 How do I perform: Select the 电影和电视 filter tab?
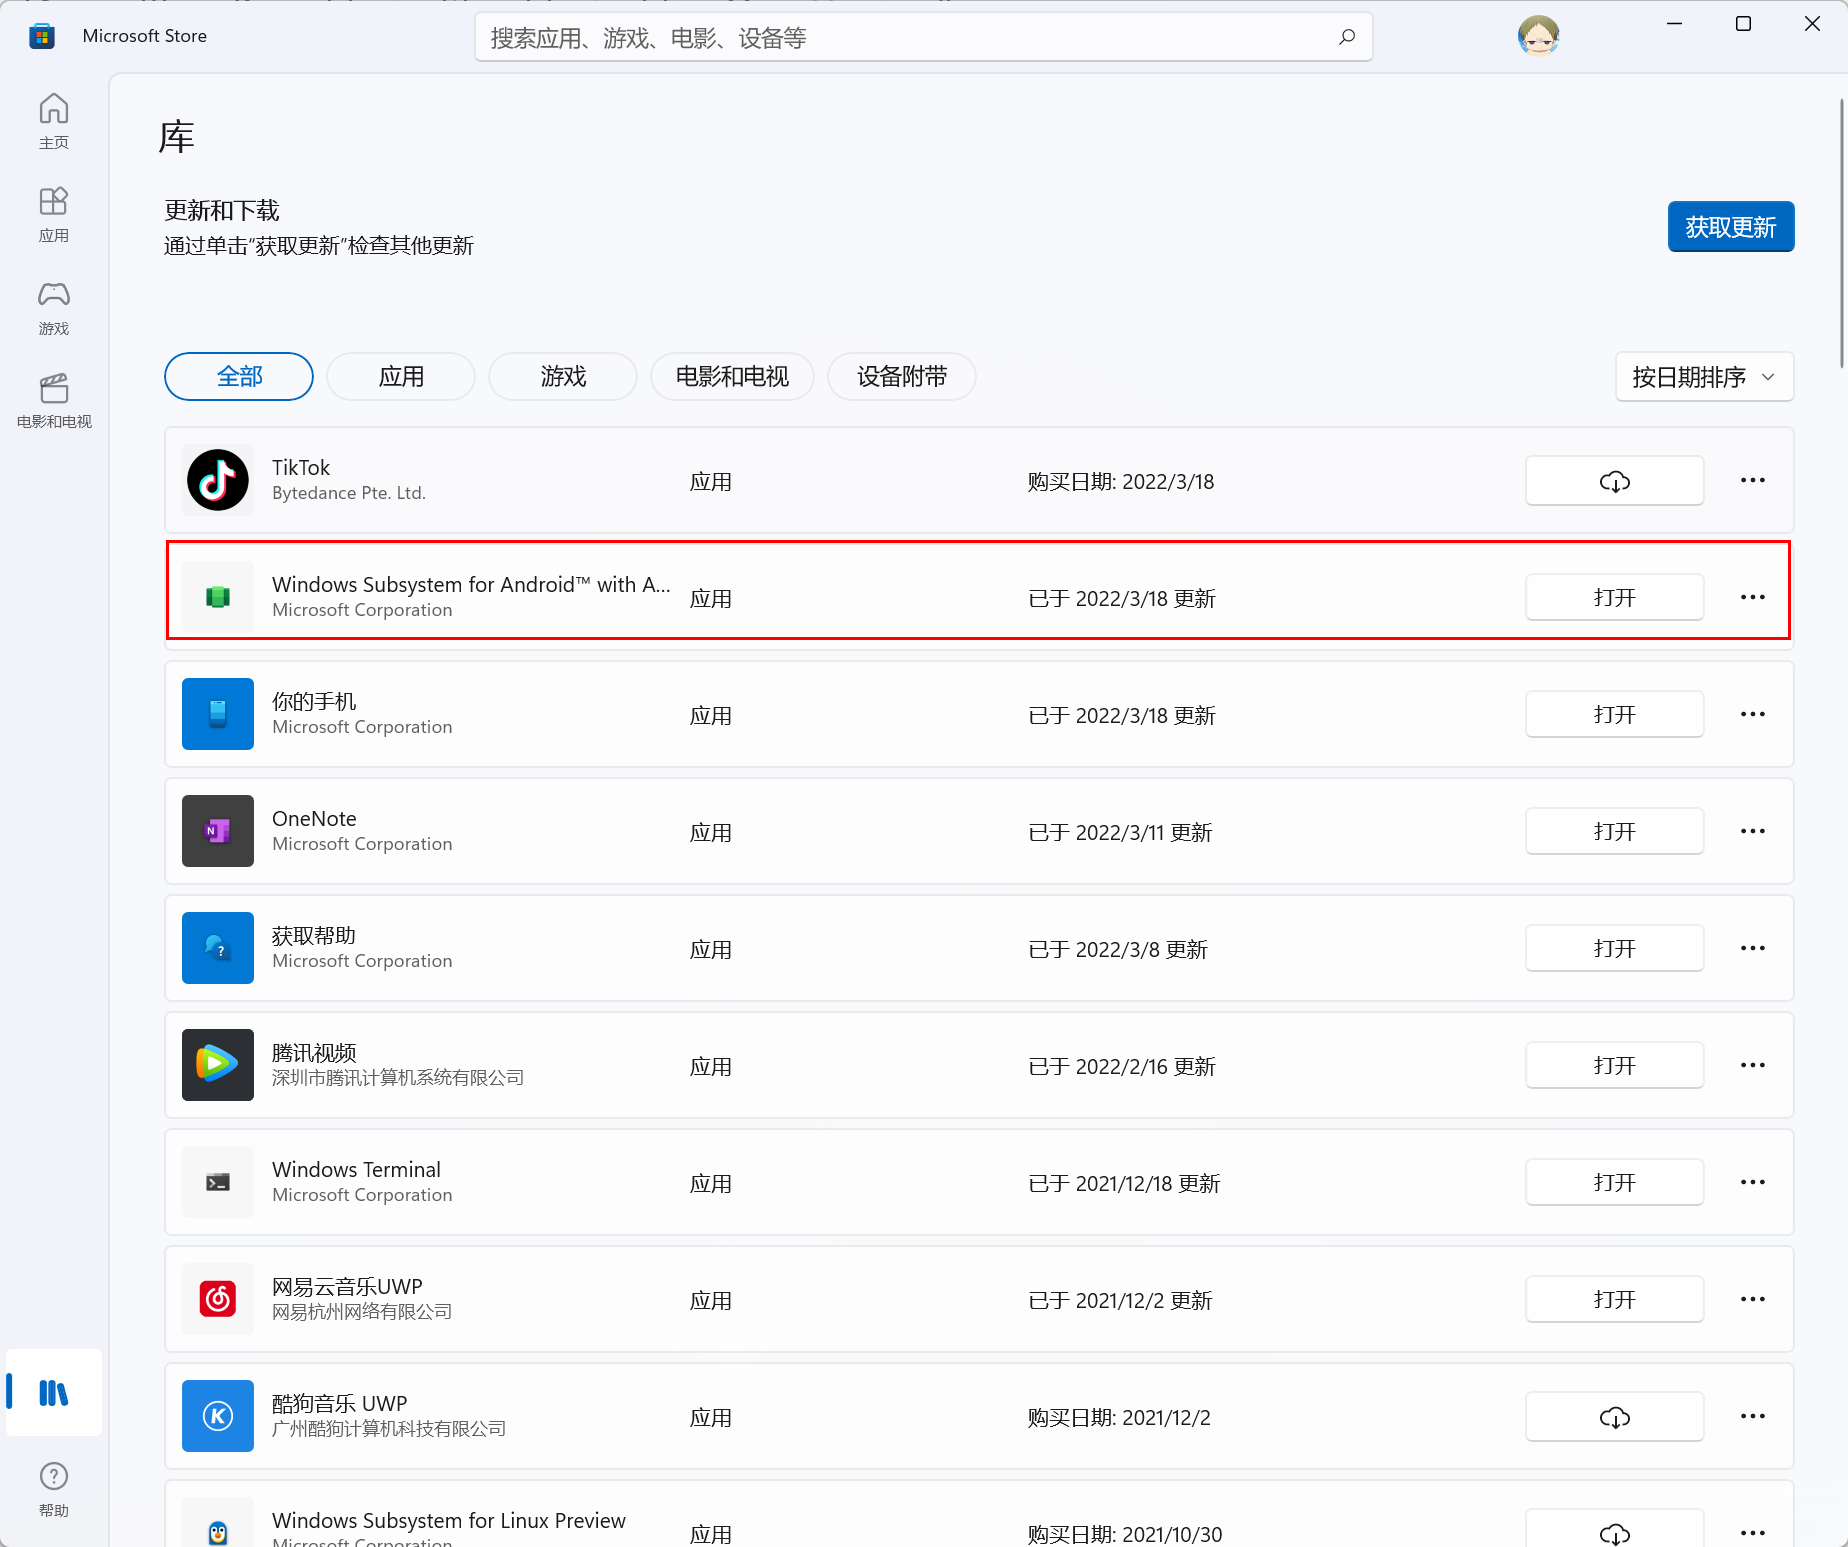pyautogui.click(x=732, y=377)
